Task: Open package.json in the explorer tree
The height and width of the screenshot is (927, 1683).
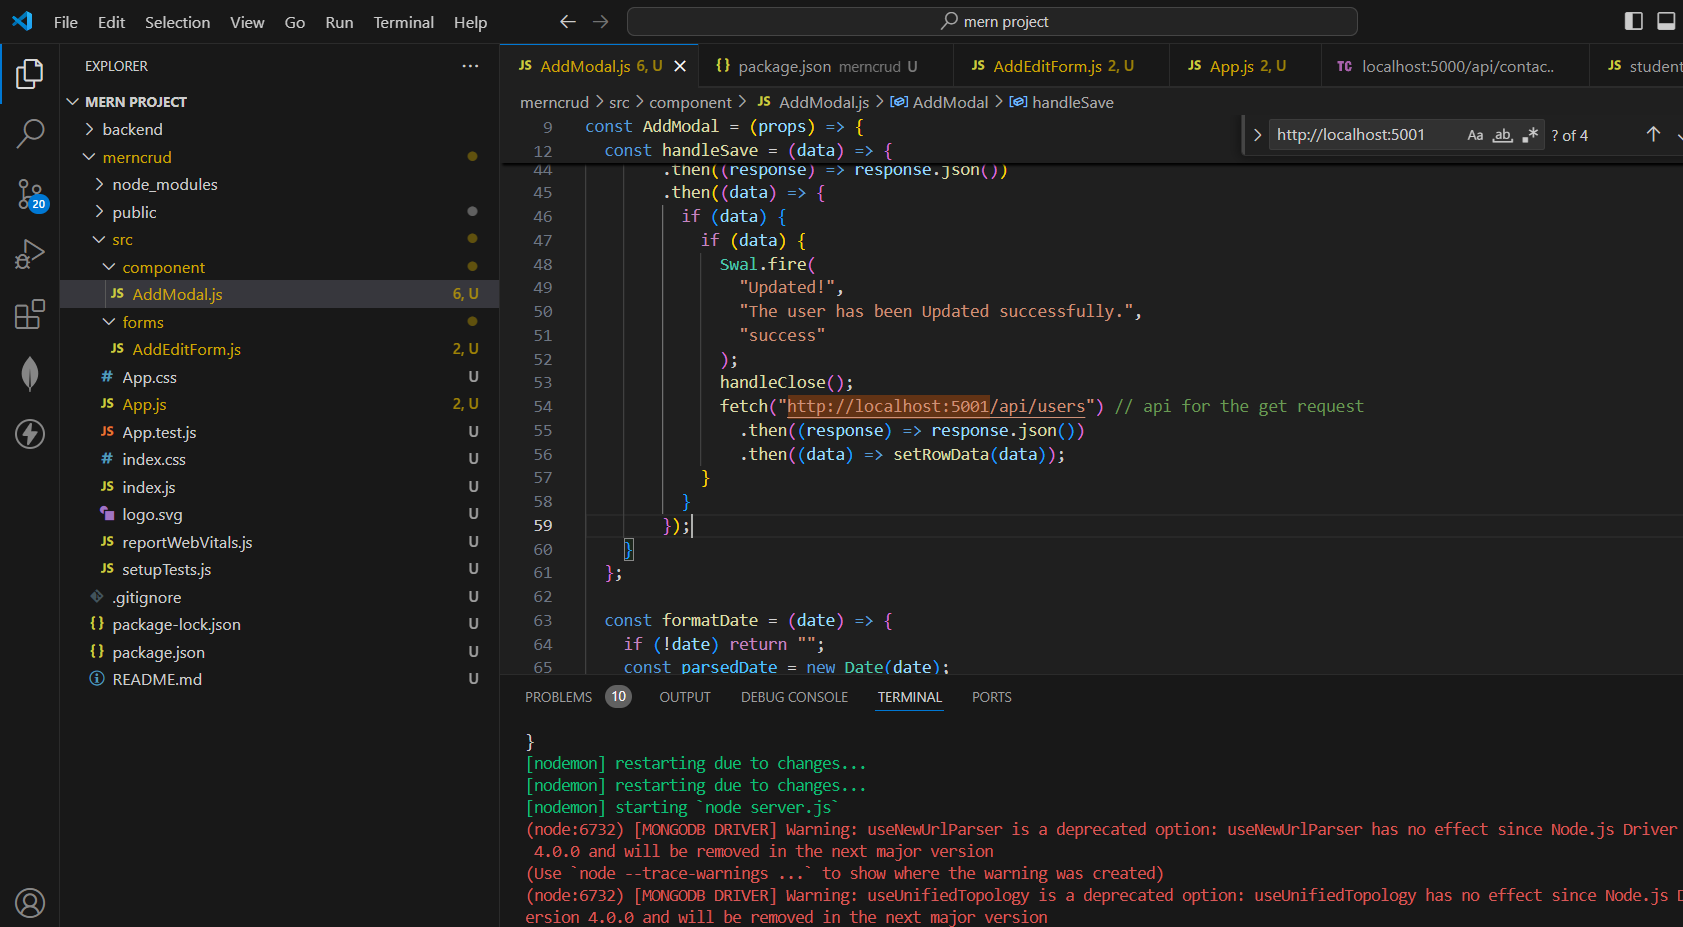Action: point(158,652)
